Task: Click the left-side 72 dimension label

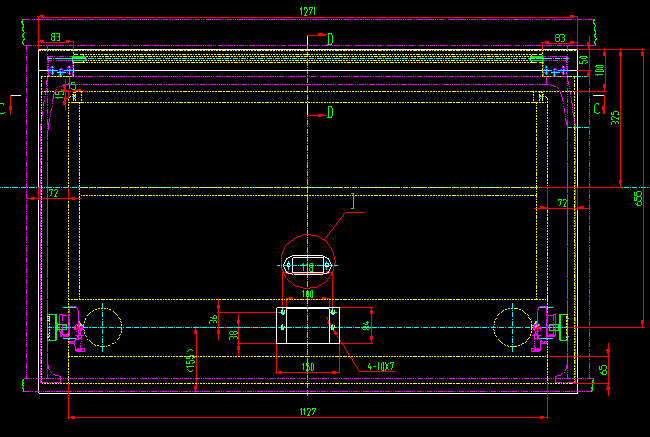Action: coord(52,191)
